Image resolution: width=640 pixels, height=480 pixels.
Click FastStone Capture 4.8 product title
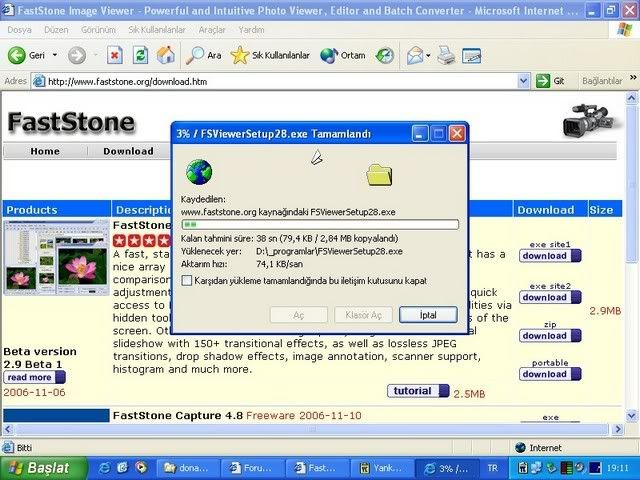pos(178,416)
